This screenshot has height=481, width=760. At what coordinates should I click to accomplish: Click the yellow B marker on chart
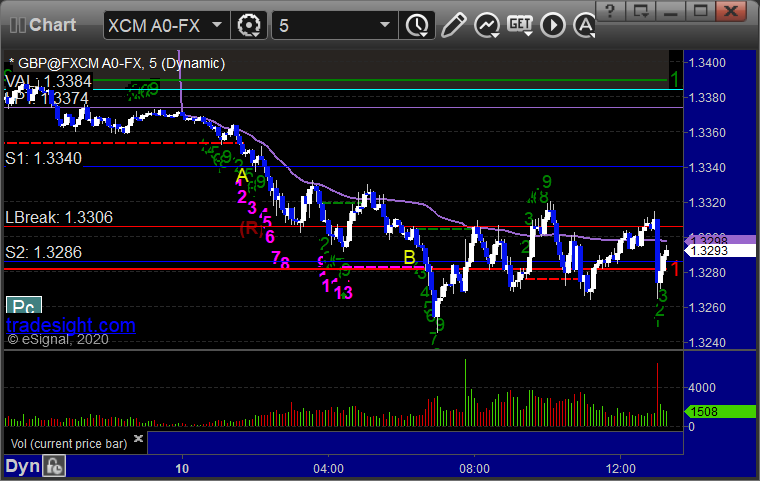[410, 257]
